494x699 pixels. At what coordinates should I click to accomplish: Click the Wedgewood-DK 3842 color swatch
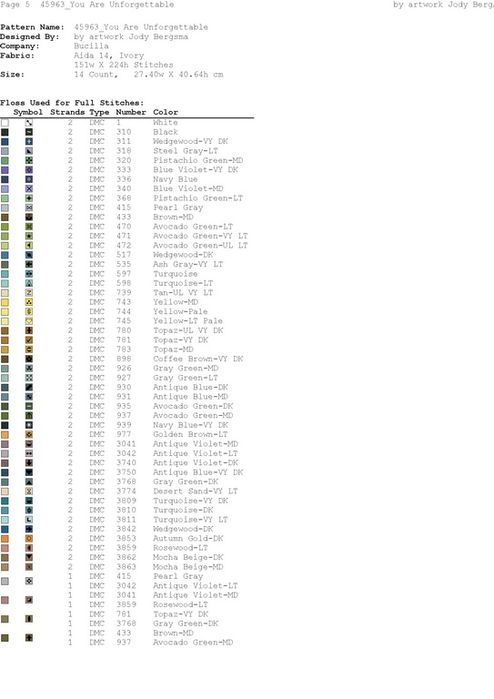pos(5,529)
